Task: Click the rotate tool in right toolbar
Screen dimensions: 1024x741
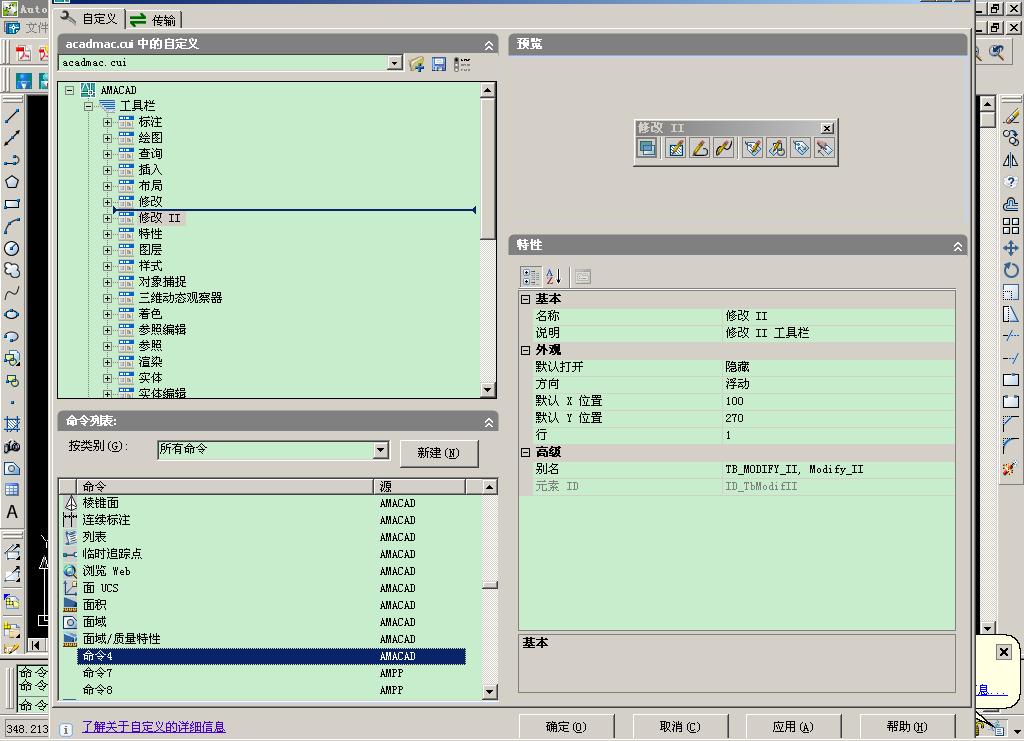Action: [x=1011, y=270]
